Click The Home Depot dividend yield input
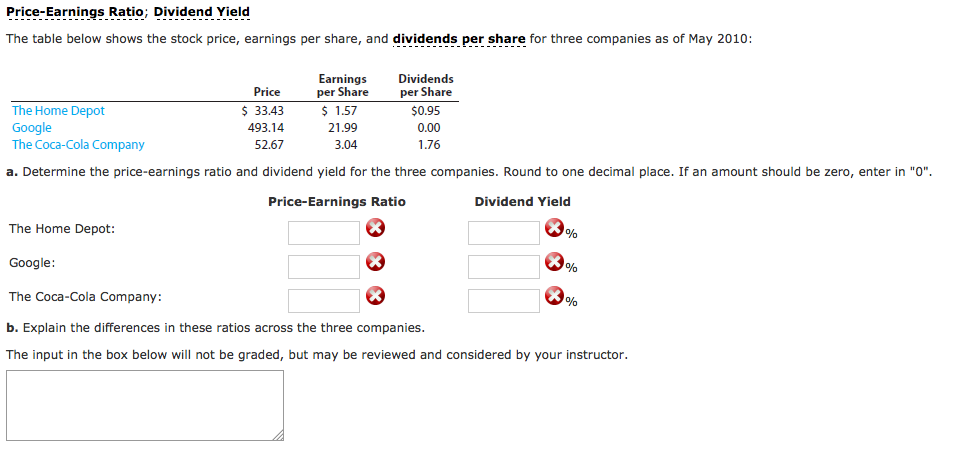975x458 pixels. pos(504,233)
